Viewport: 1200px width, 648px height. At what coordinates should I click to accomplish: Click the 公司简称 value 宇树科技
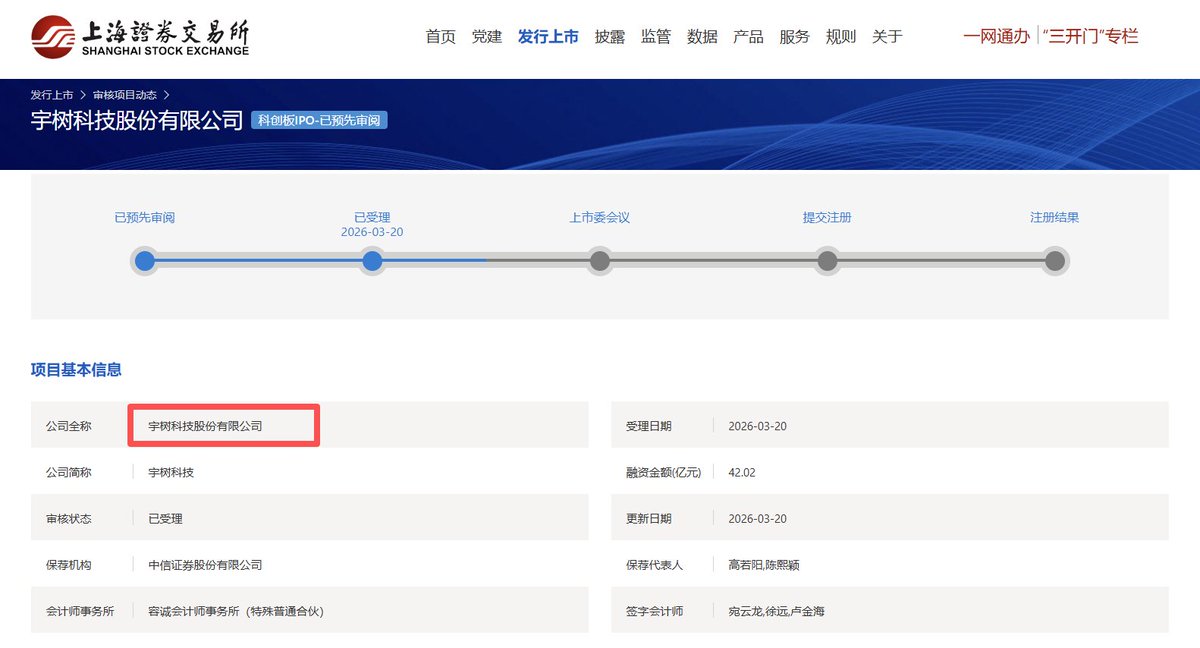tap(171, 472)
